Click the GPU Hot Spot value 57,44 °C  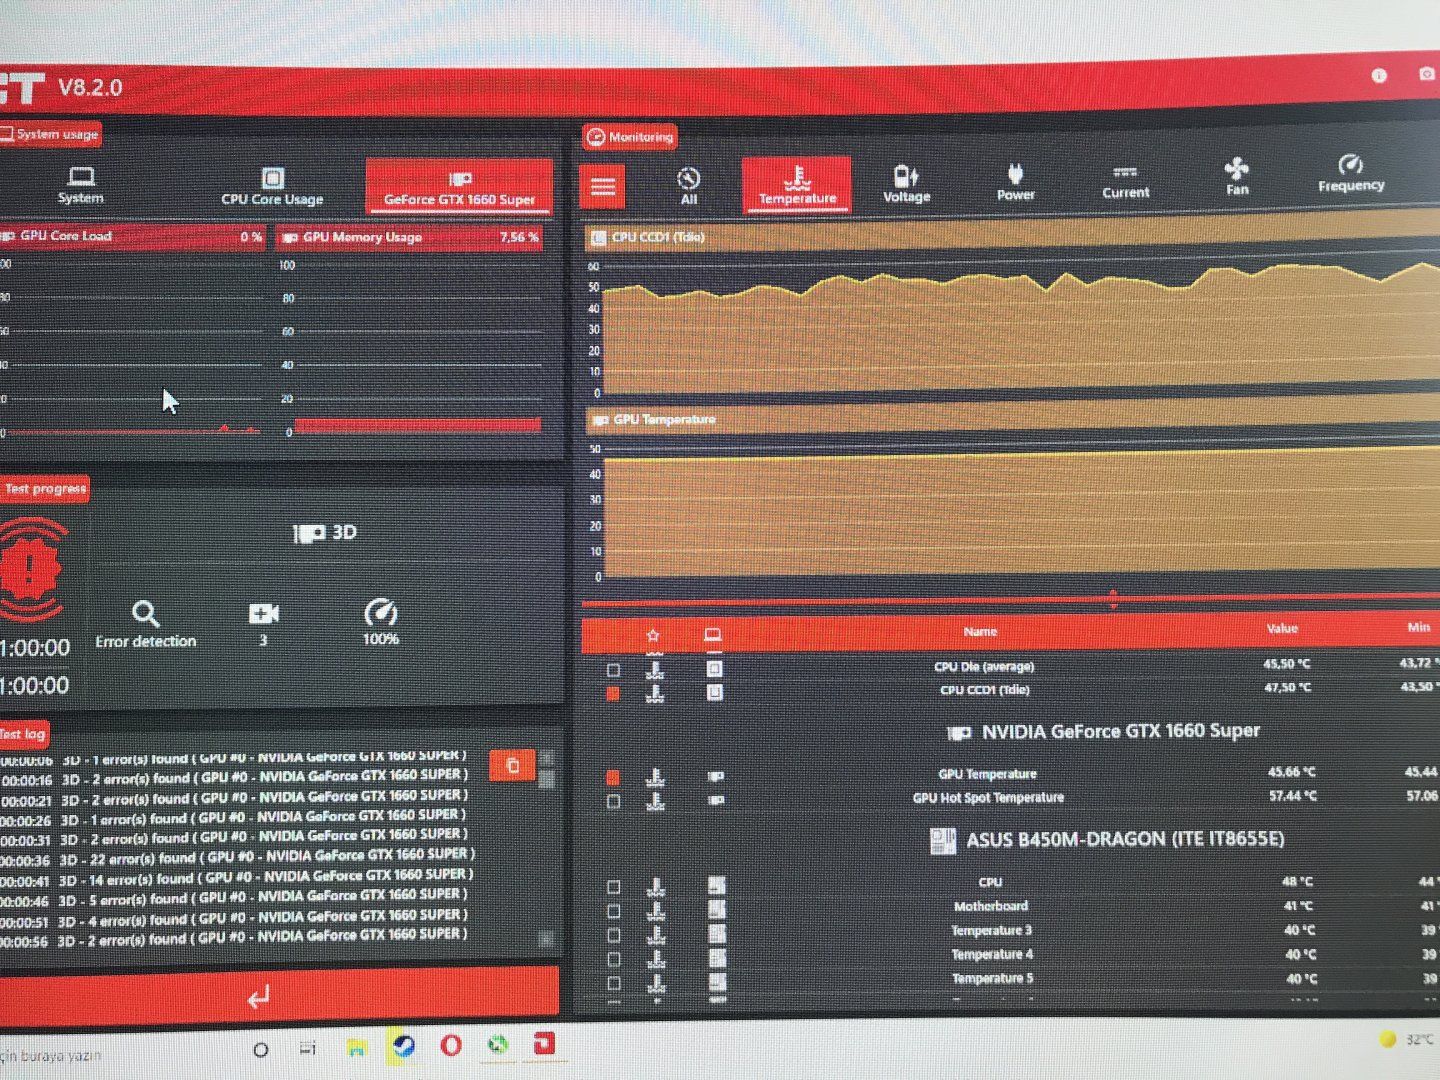(1291, 796)
